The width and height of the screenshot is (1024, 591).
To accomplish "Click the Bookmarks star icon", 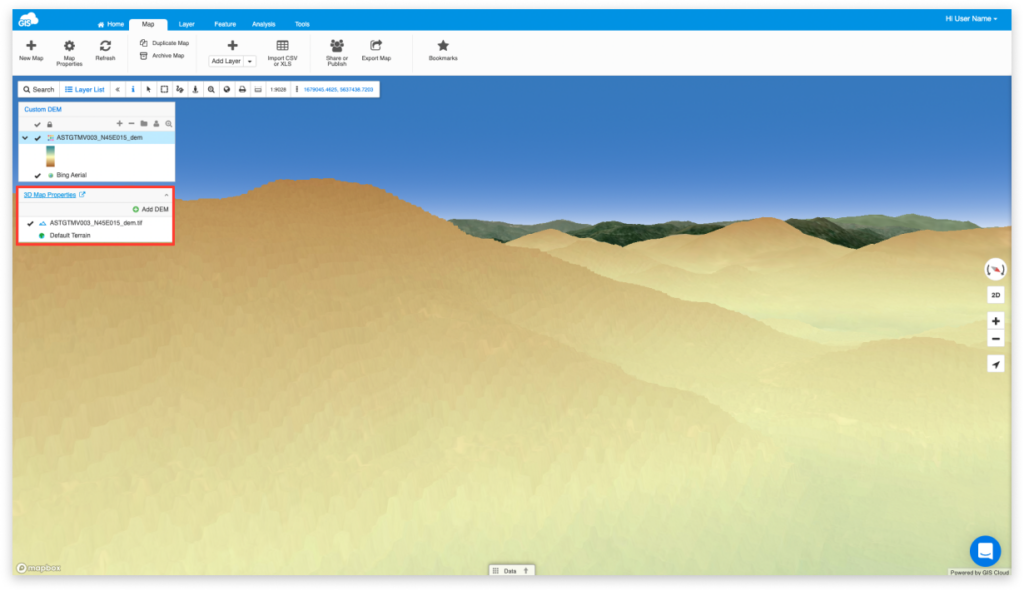I will point(442,47).
